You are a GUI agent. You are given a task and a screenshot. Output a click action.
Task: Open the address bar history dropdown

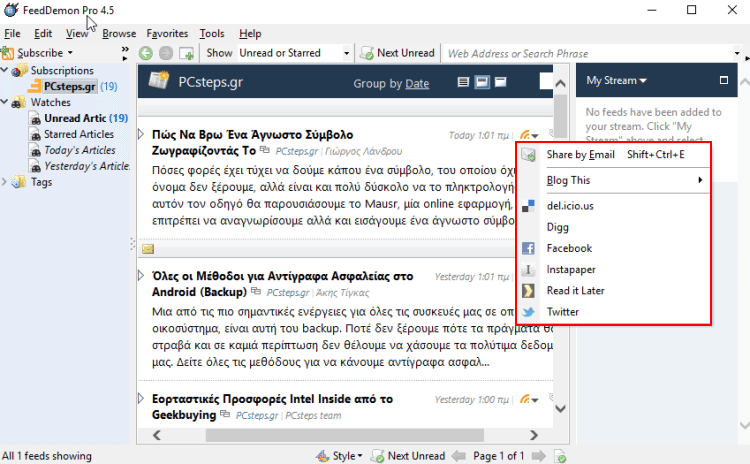737,54
